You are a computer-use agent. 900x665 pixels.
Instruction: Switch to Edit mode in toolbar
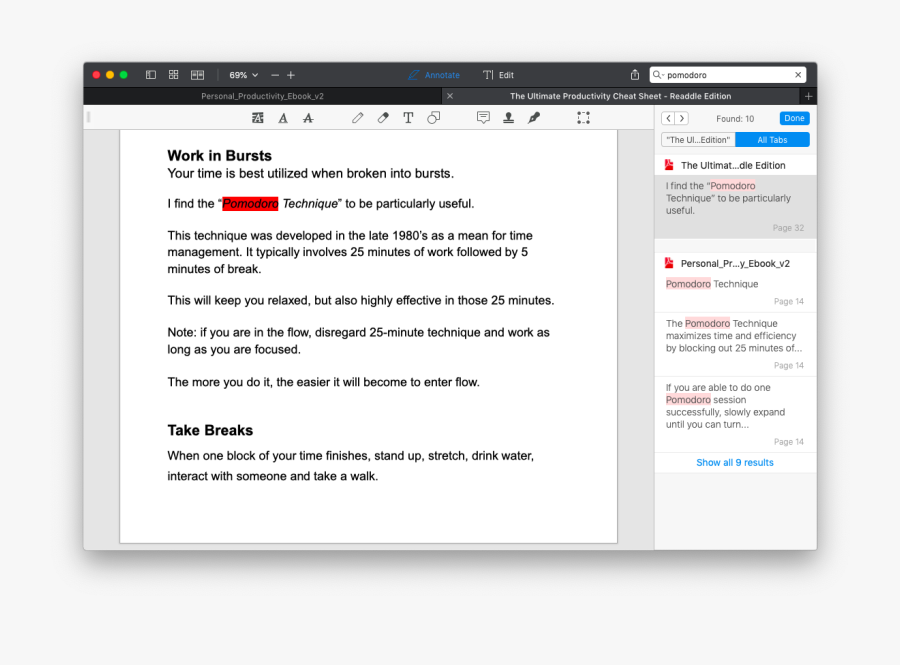tap(498, 75)
